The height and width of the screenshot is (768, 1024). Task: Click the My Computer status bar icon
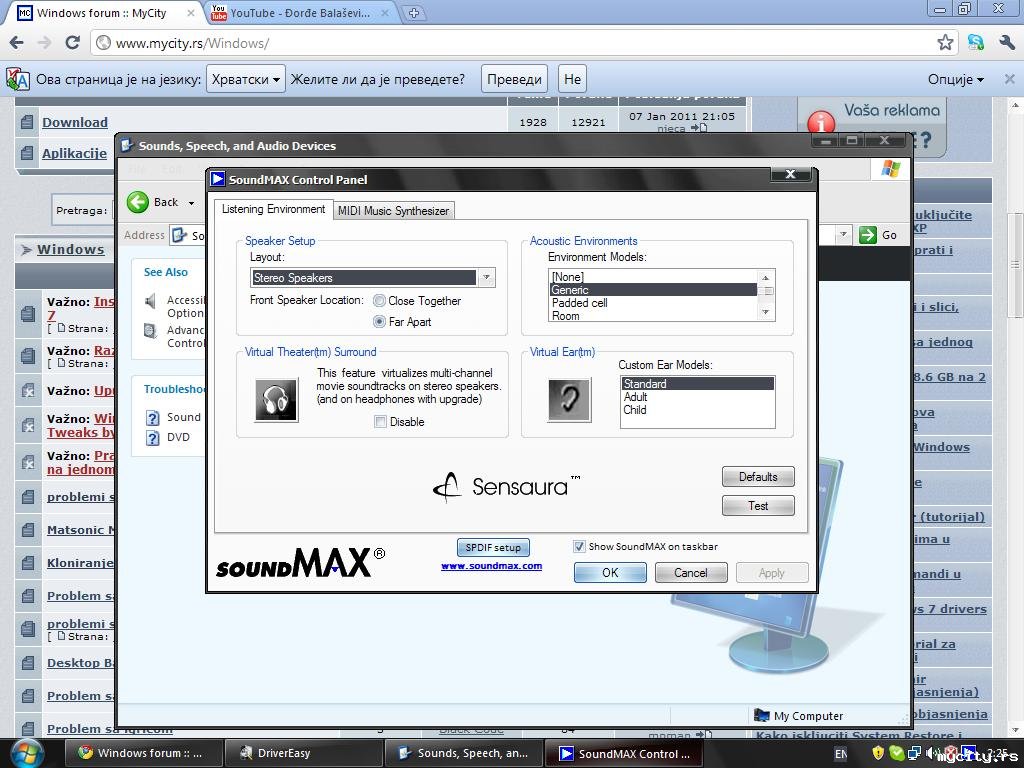[761, 715]
